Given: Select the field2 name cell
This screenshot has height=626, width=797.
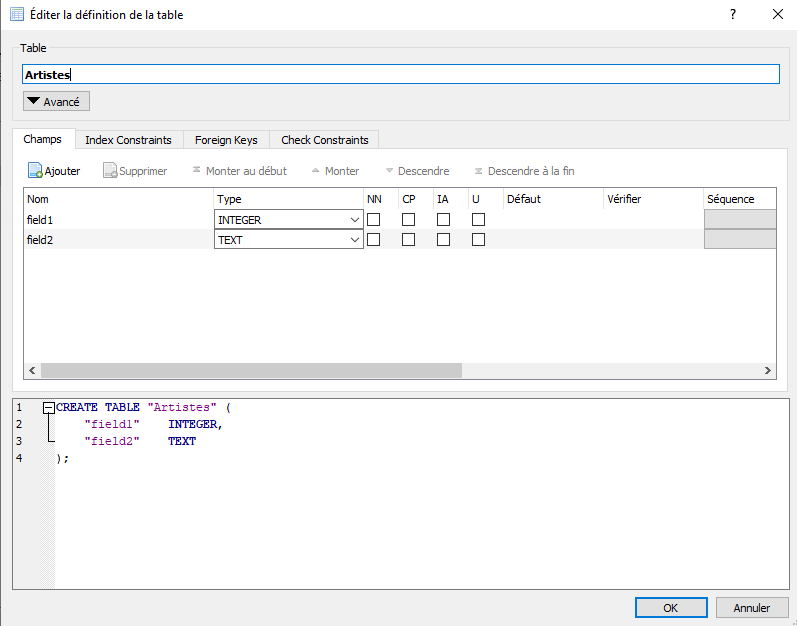Looking at the screenshot, I should [x=118, y=239].
